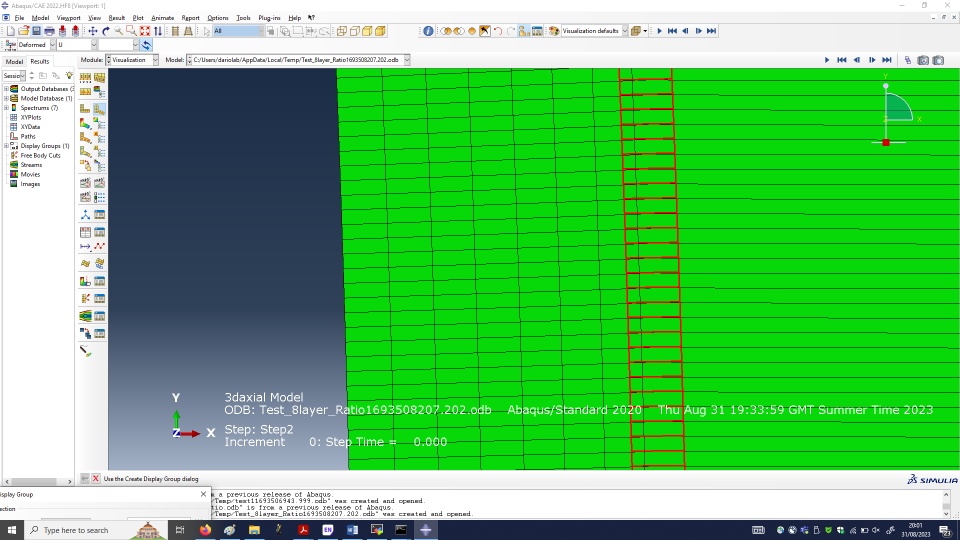Select the Rotate View tool

pyautogui.click(x=105, y=31)
